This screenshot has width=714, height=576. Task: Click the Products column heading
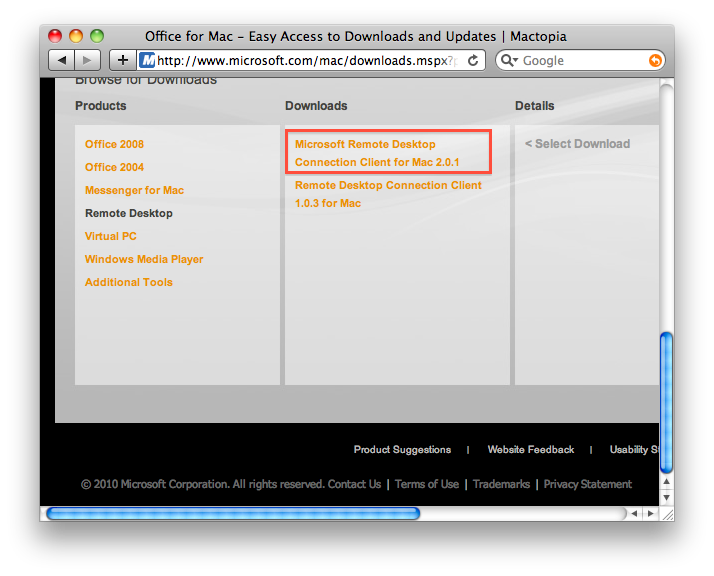(x=101, y=106)
